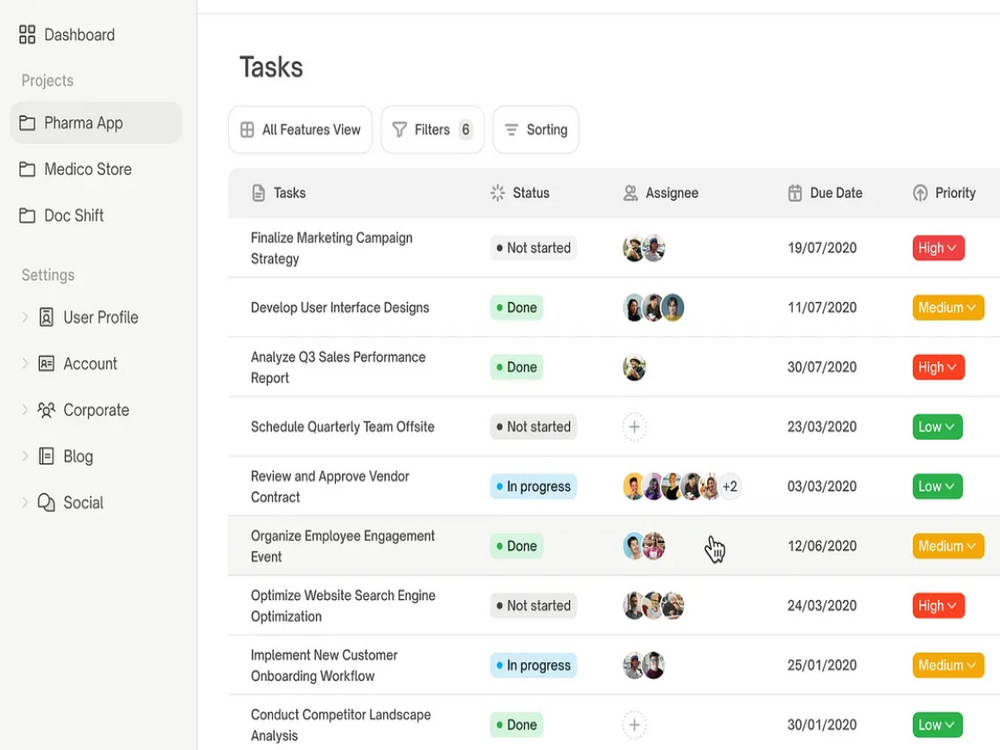
Task: Click the Medico Store folder icon
Action: pyautogui.click(x=27, y=169)
